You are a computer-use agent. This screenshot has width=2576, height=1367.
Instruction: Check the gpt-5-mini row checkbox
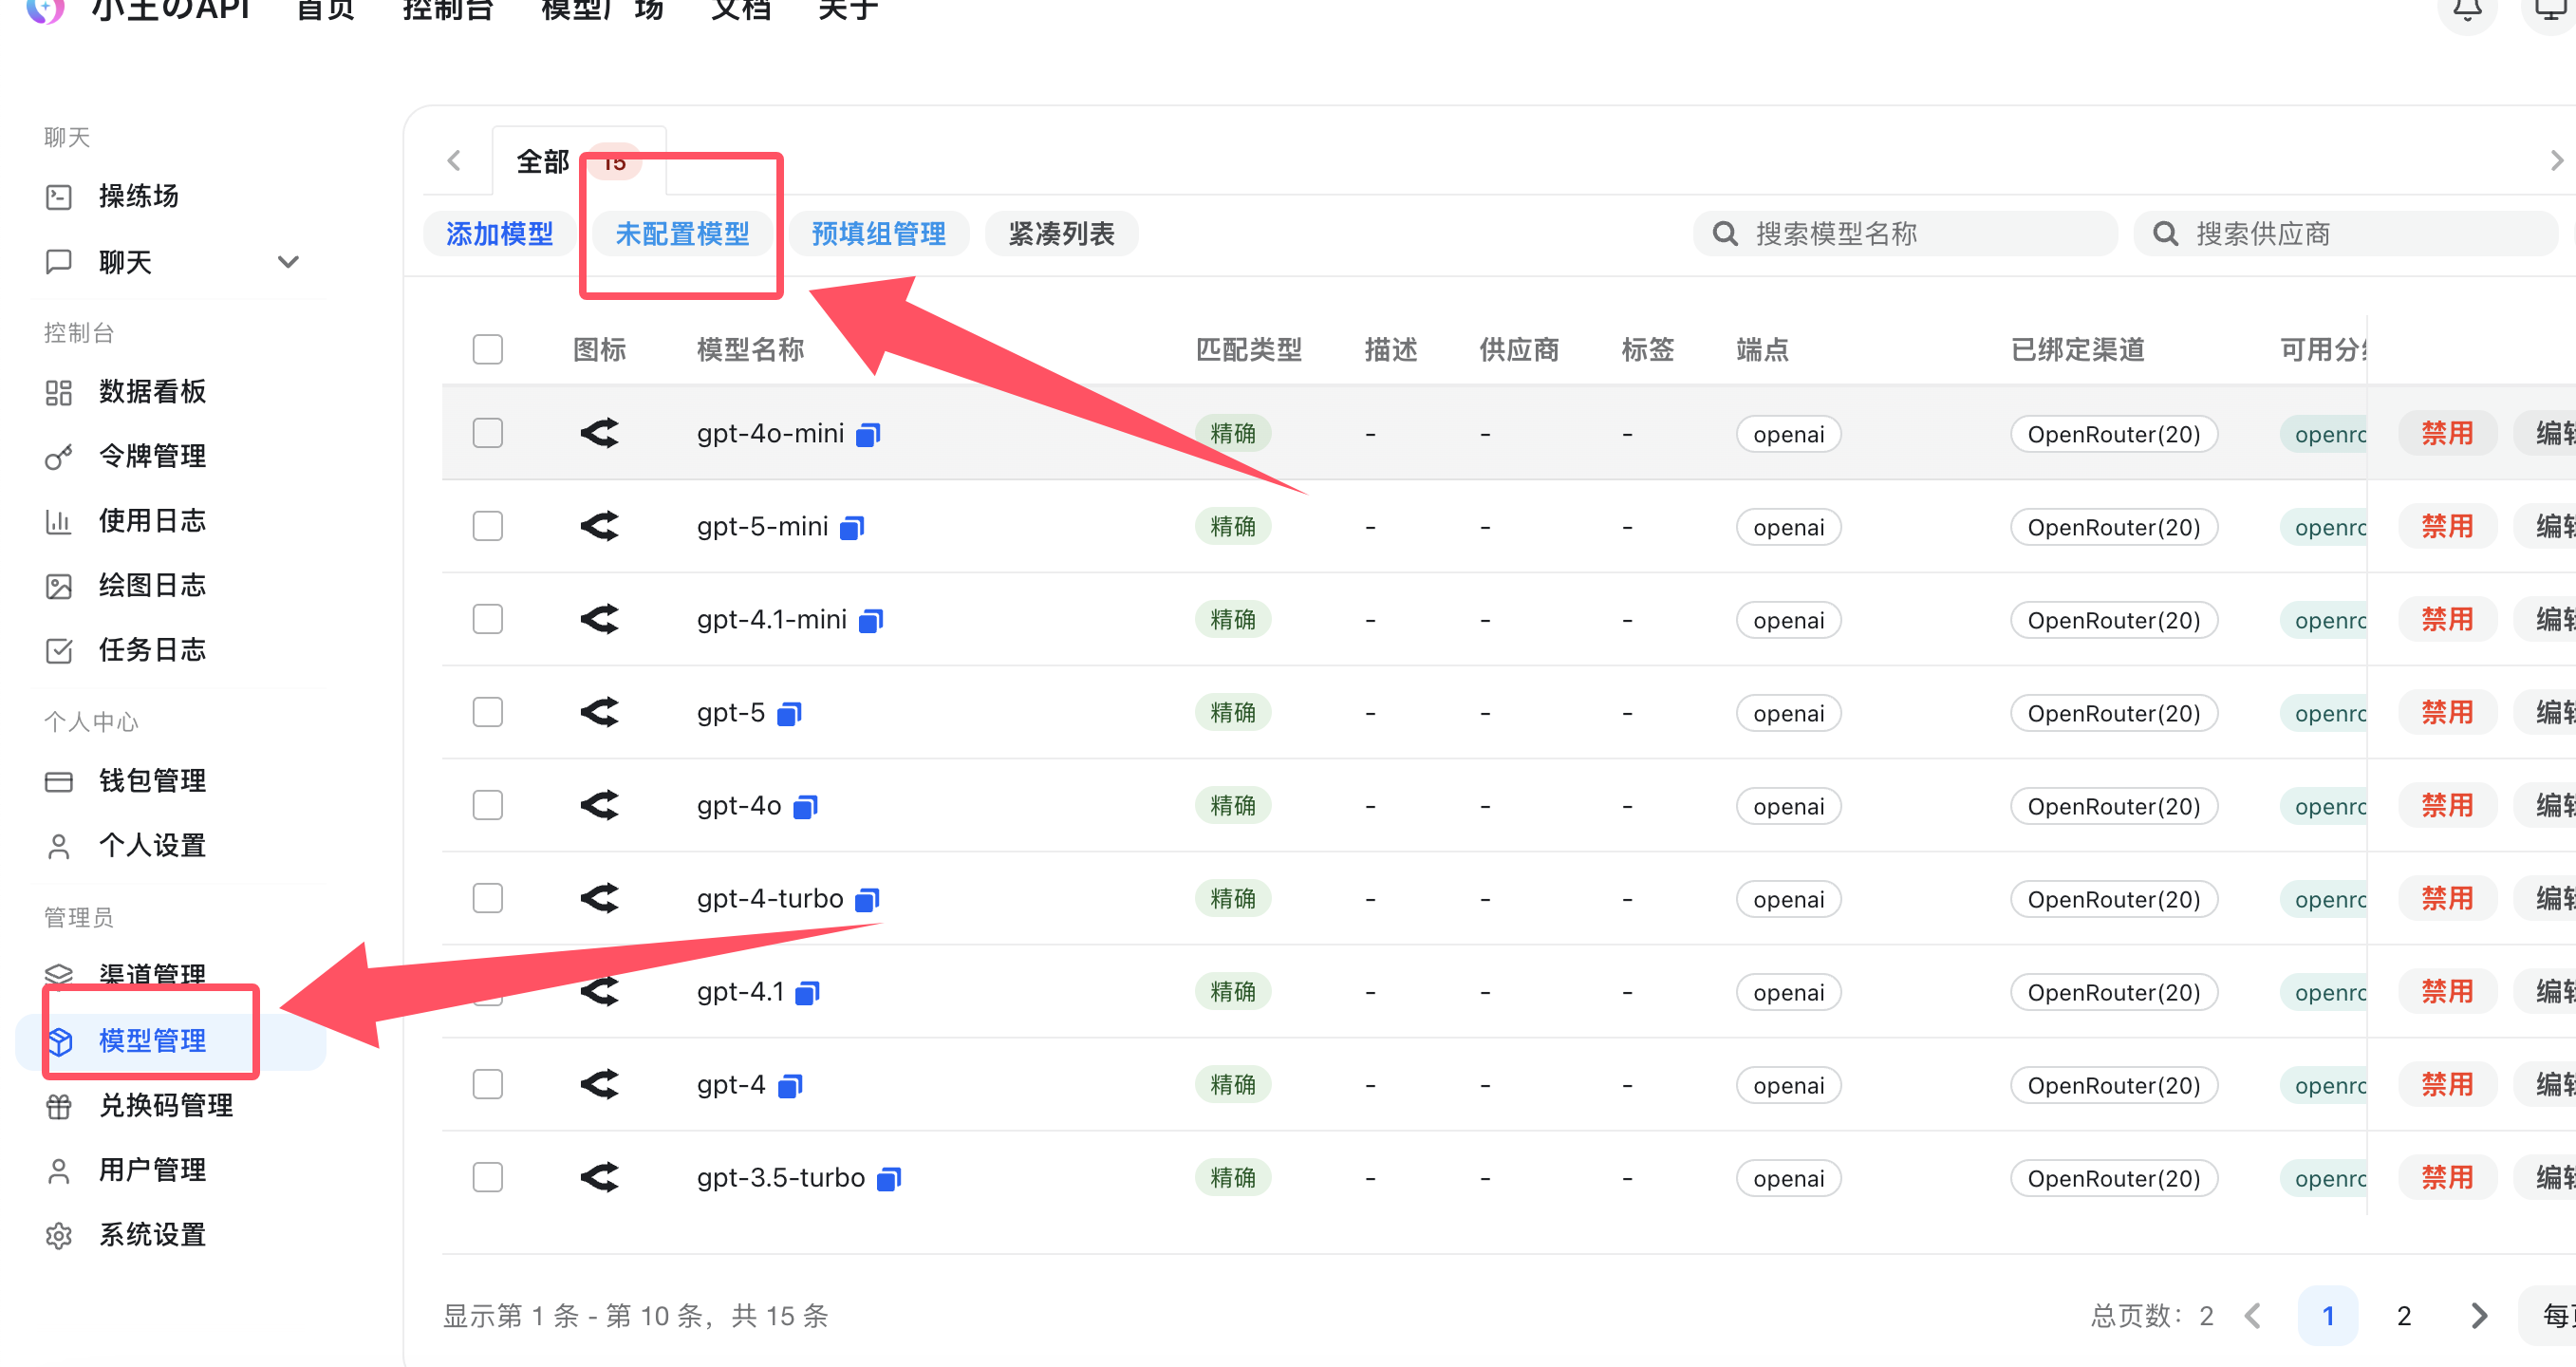488,526
